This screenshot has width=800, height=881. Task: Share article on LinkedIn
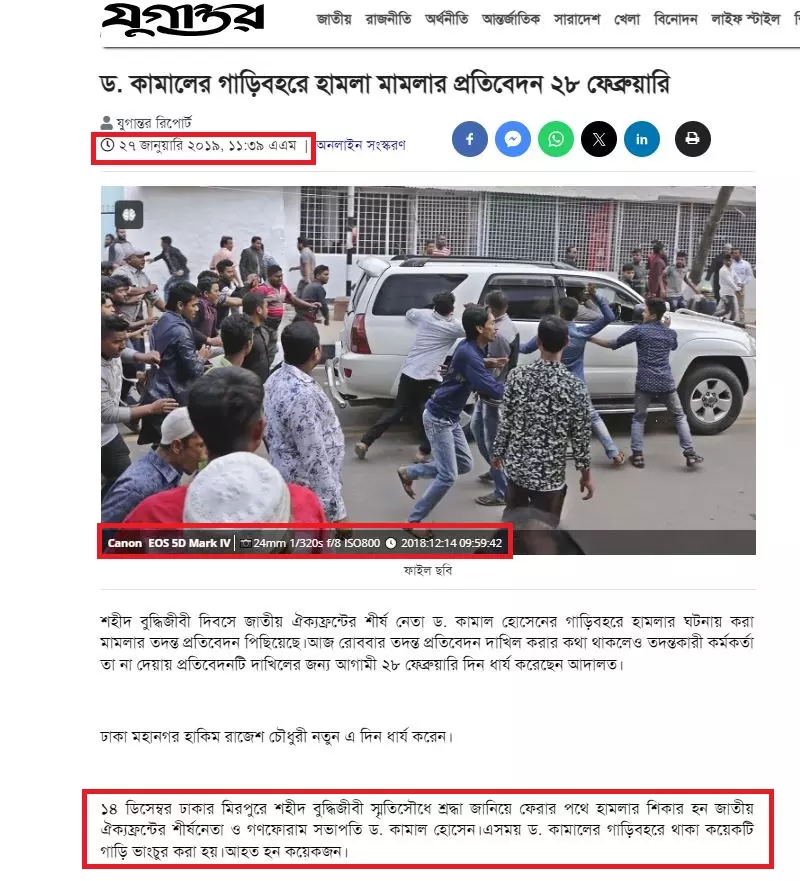[x=642, y=139]
